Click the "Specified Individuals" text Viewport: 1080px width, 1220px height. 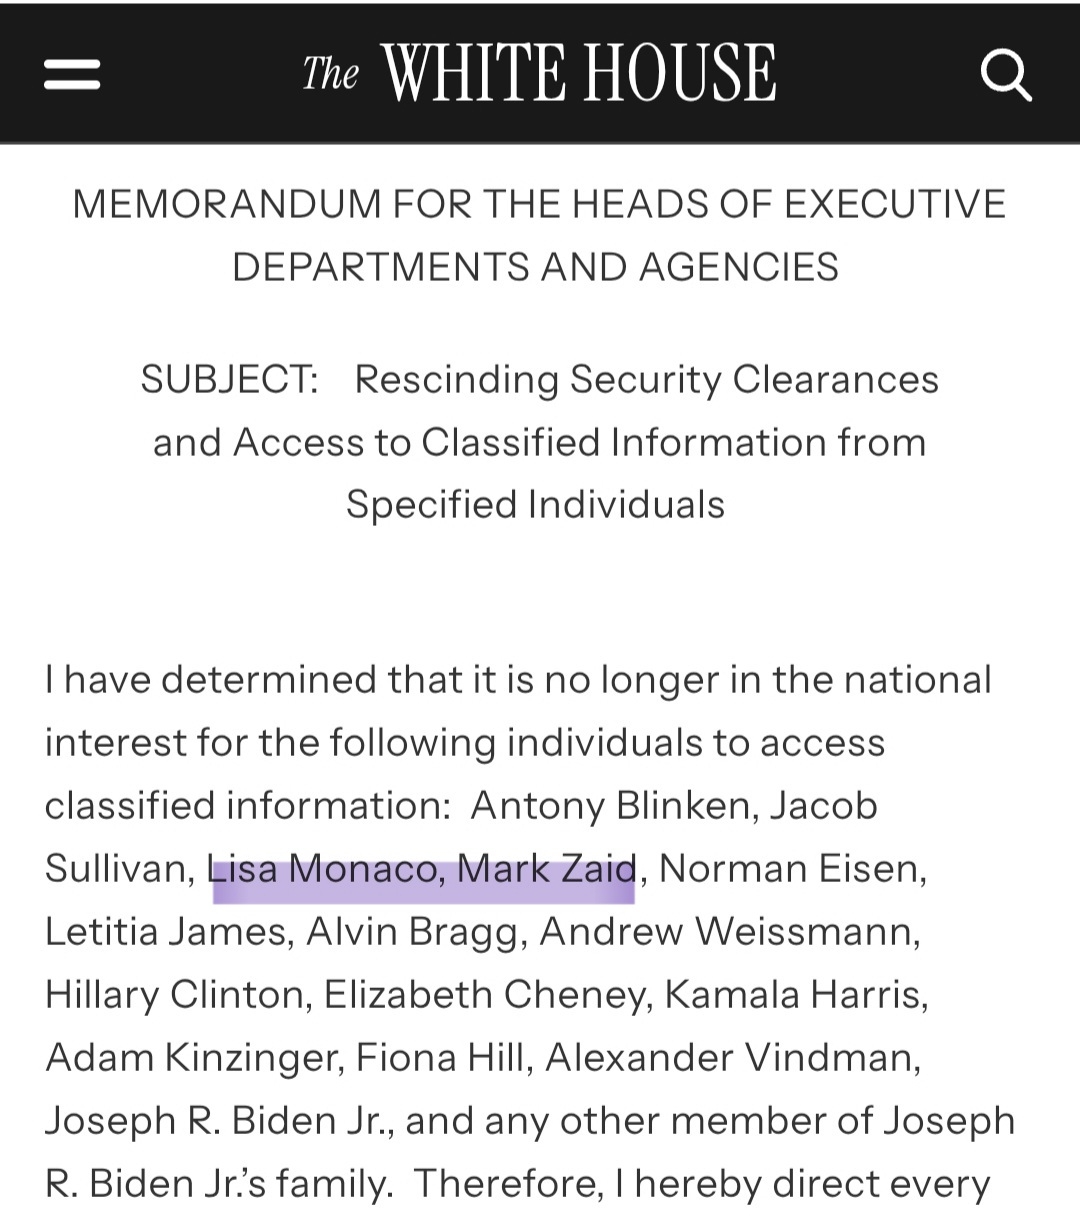(x=535, y=504)
